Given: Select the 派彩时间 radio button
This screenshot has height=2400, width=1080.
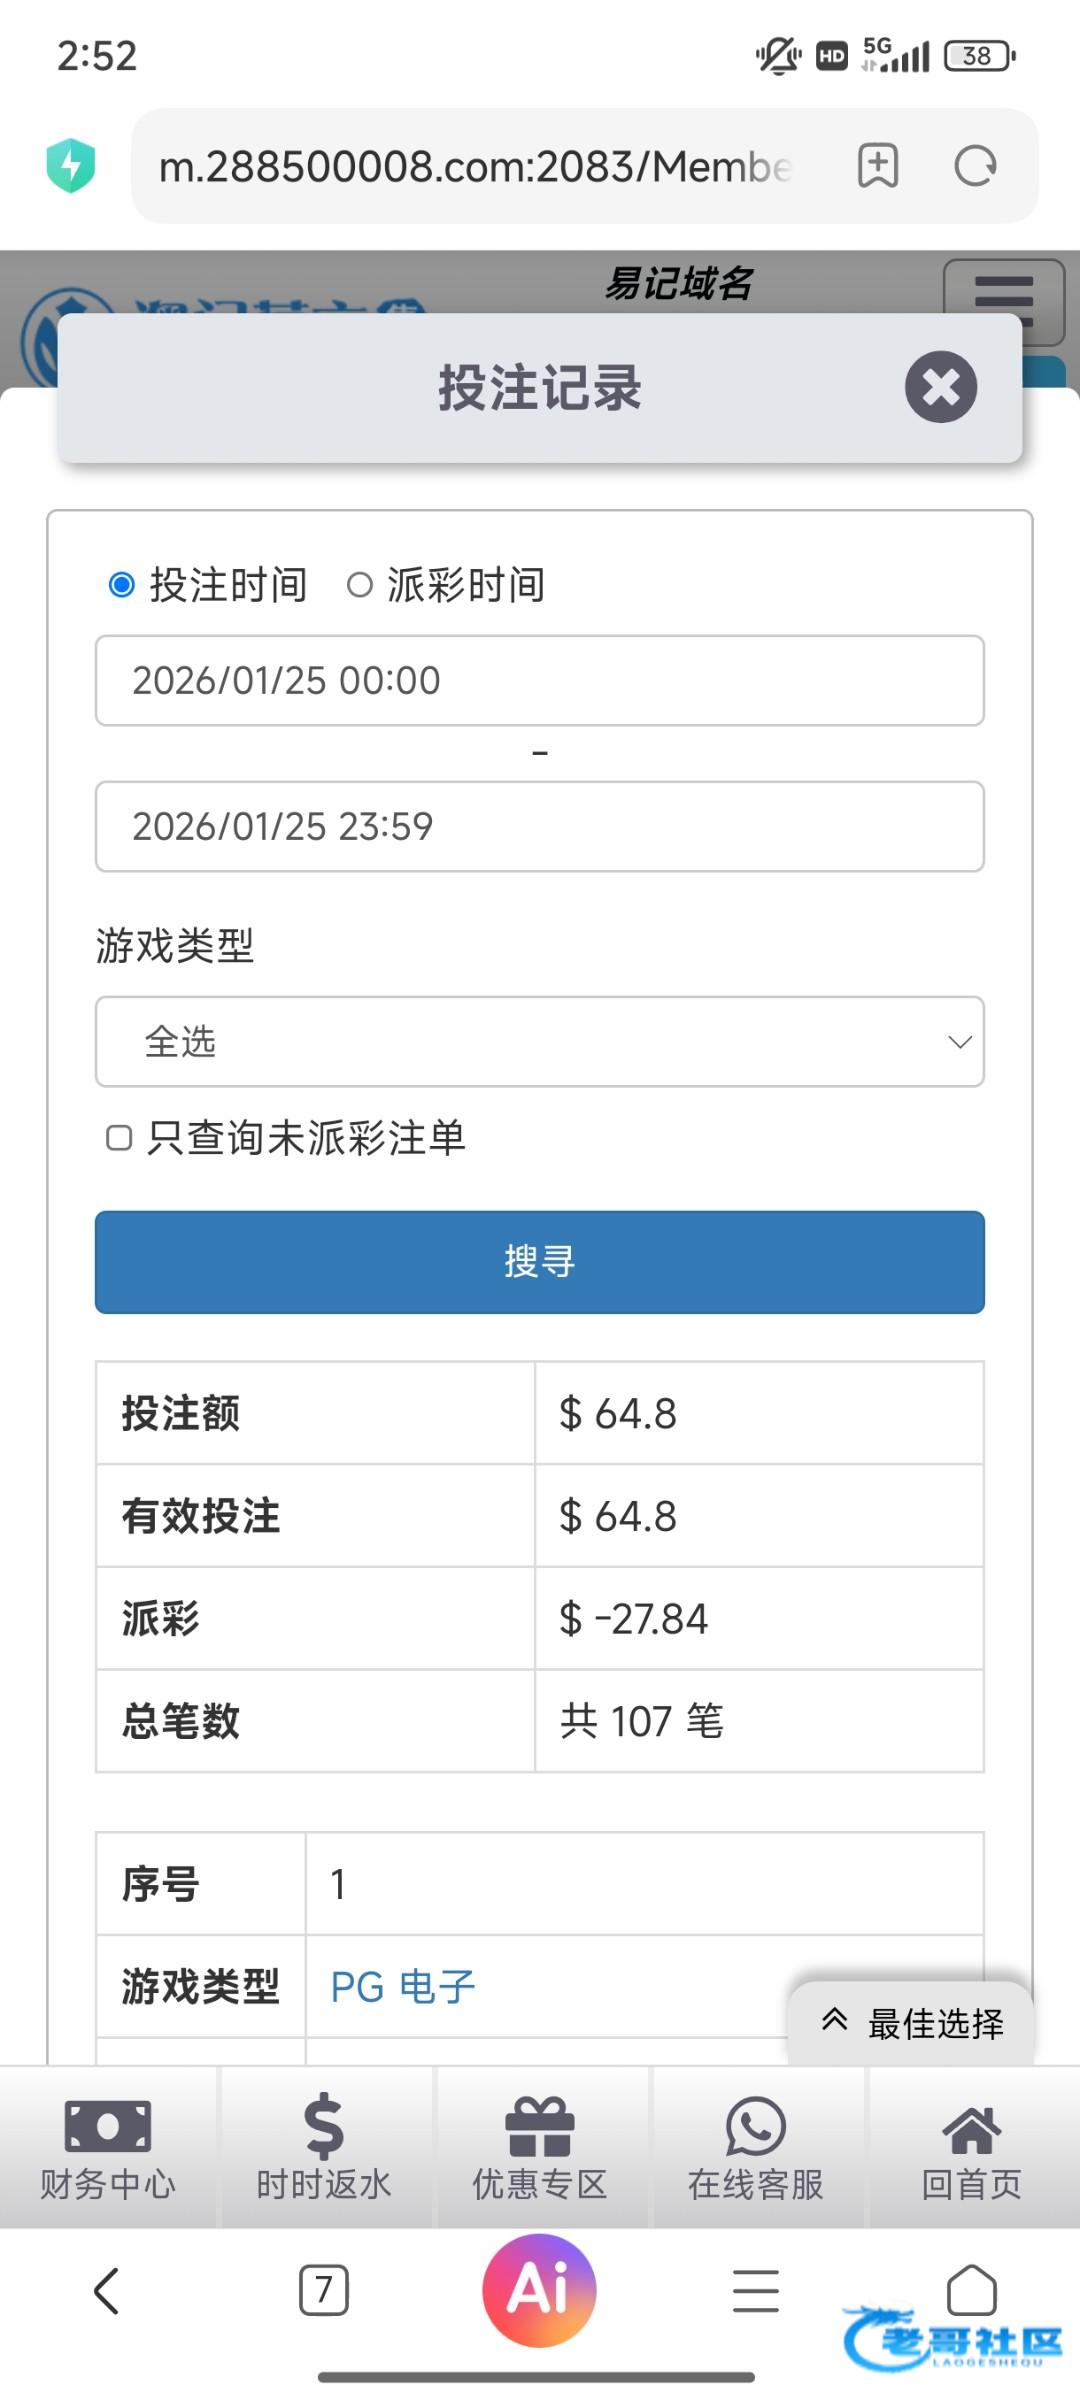Looking at the screenshot, I should [359, 585].
